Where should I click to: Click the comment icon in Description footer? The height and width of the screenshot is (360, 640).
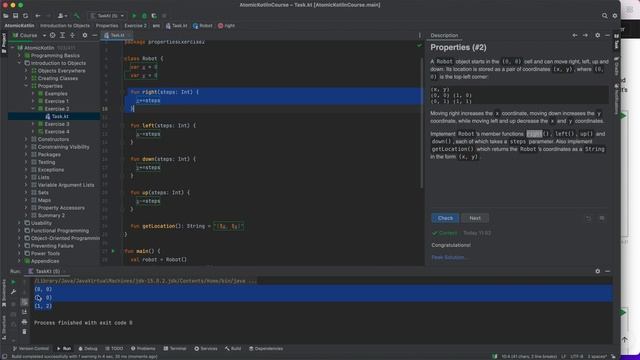[x=602, y=218]
